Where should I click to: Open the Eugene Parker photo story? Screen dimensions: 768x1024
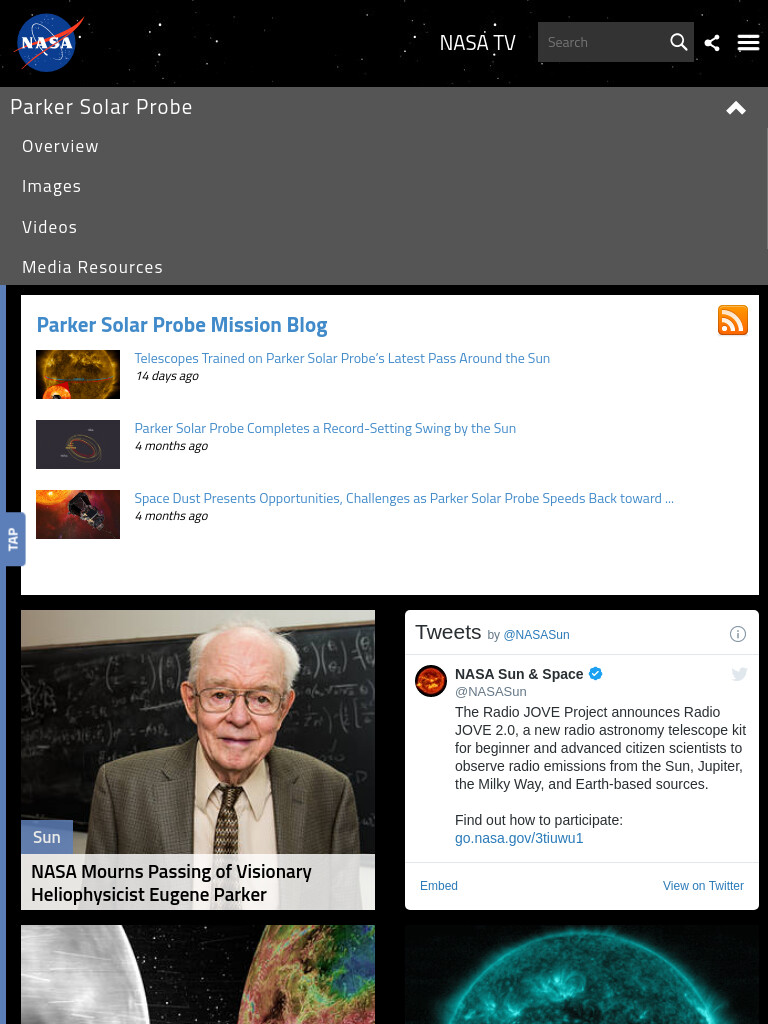click(x=198, y=760)
